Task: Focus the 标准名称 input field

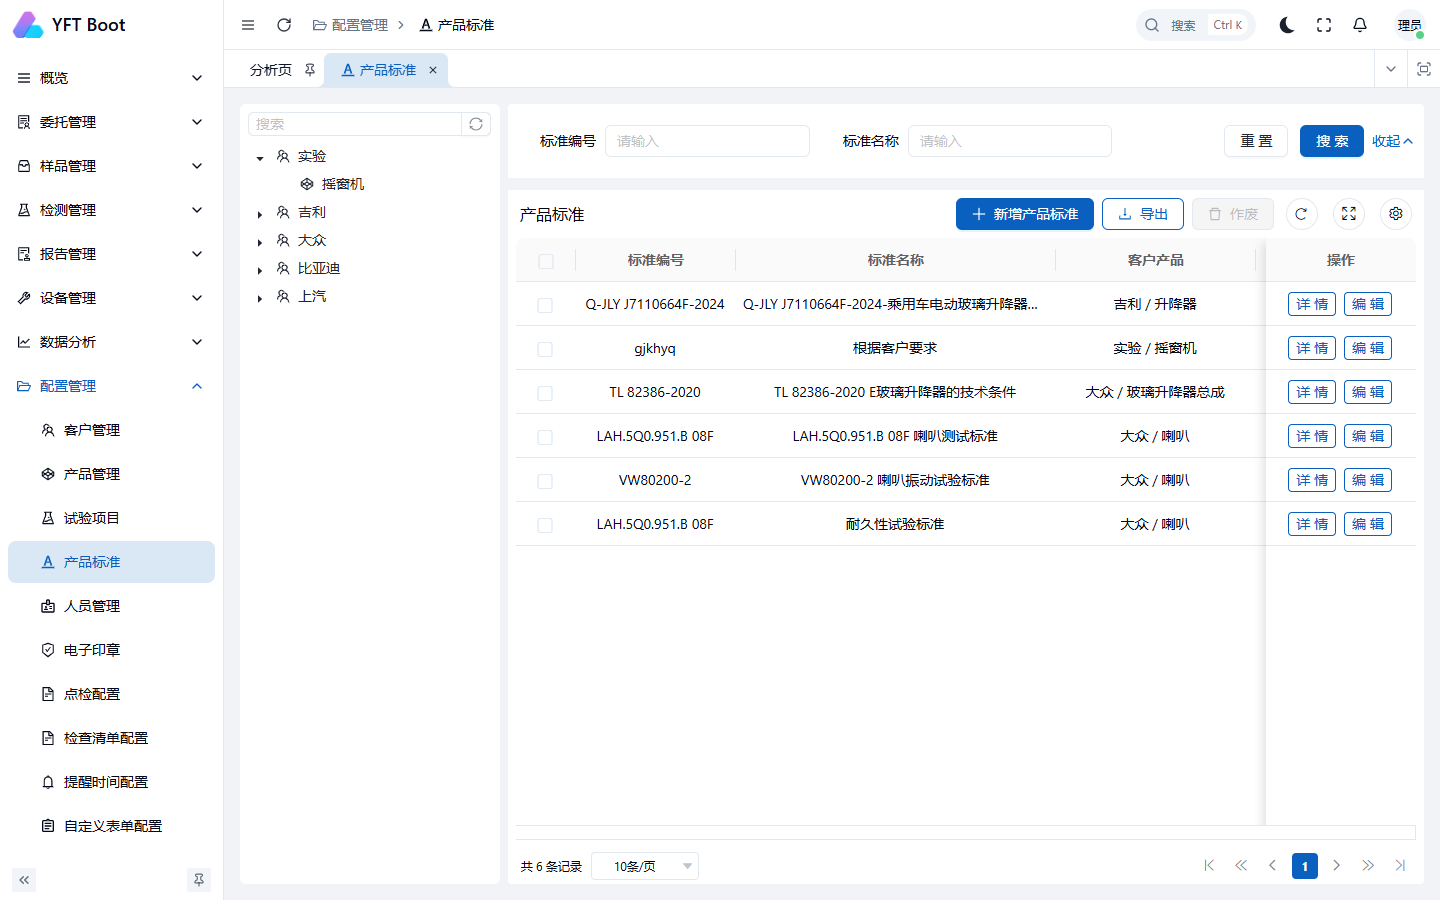Action: tap(1010, 141)
